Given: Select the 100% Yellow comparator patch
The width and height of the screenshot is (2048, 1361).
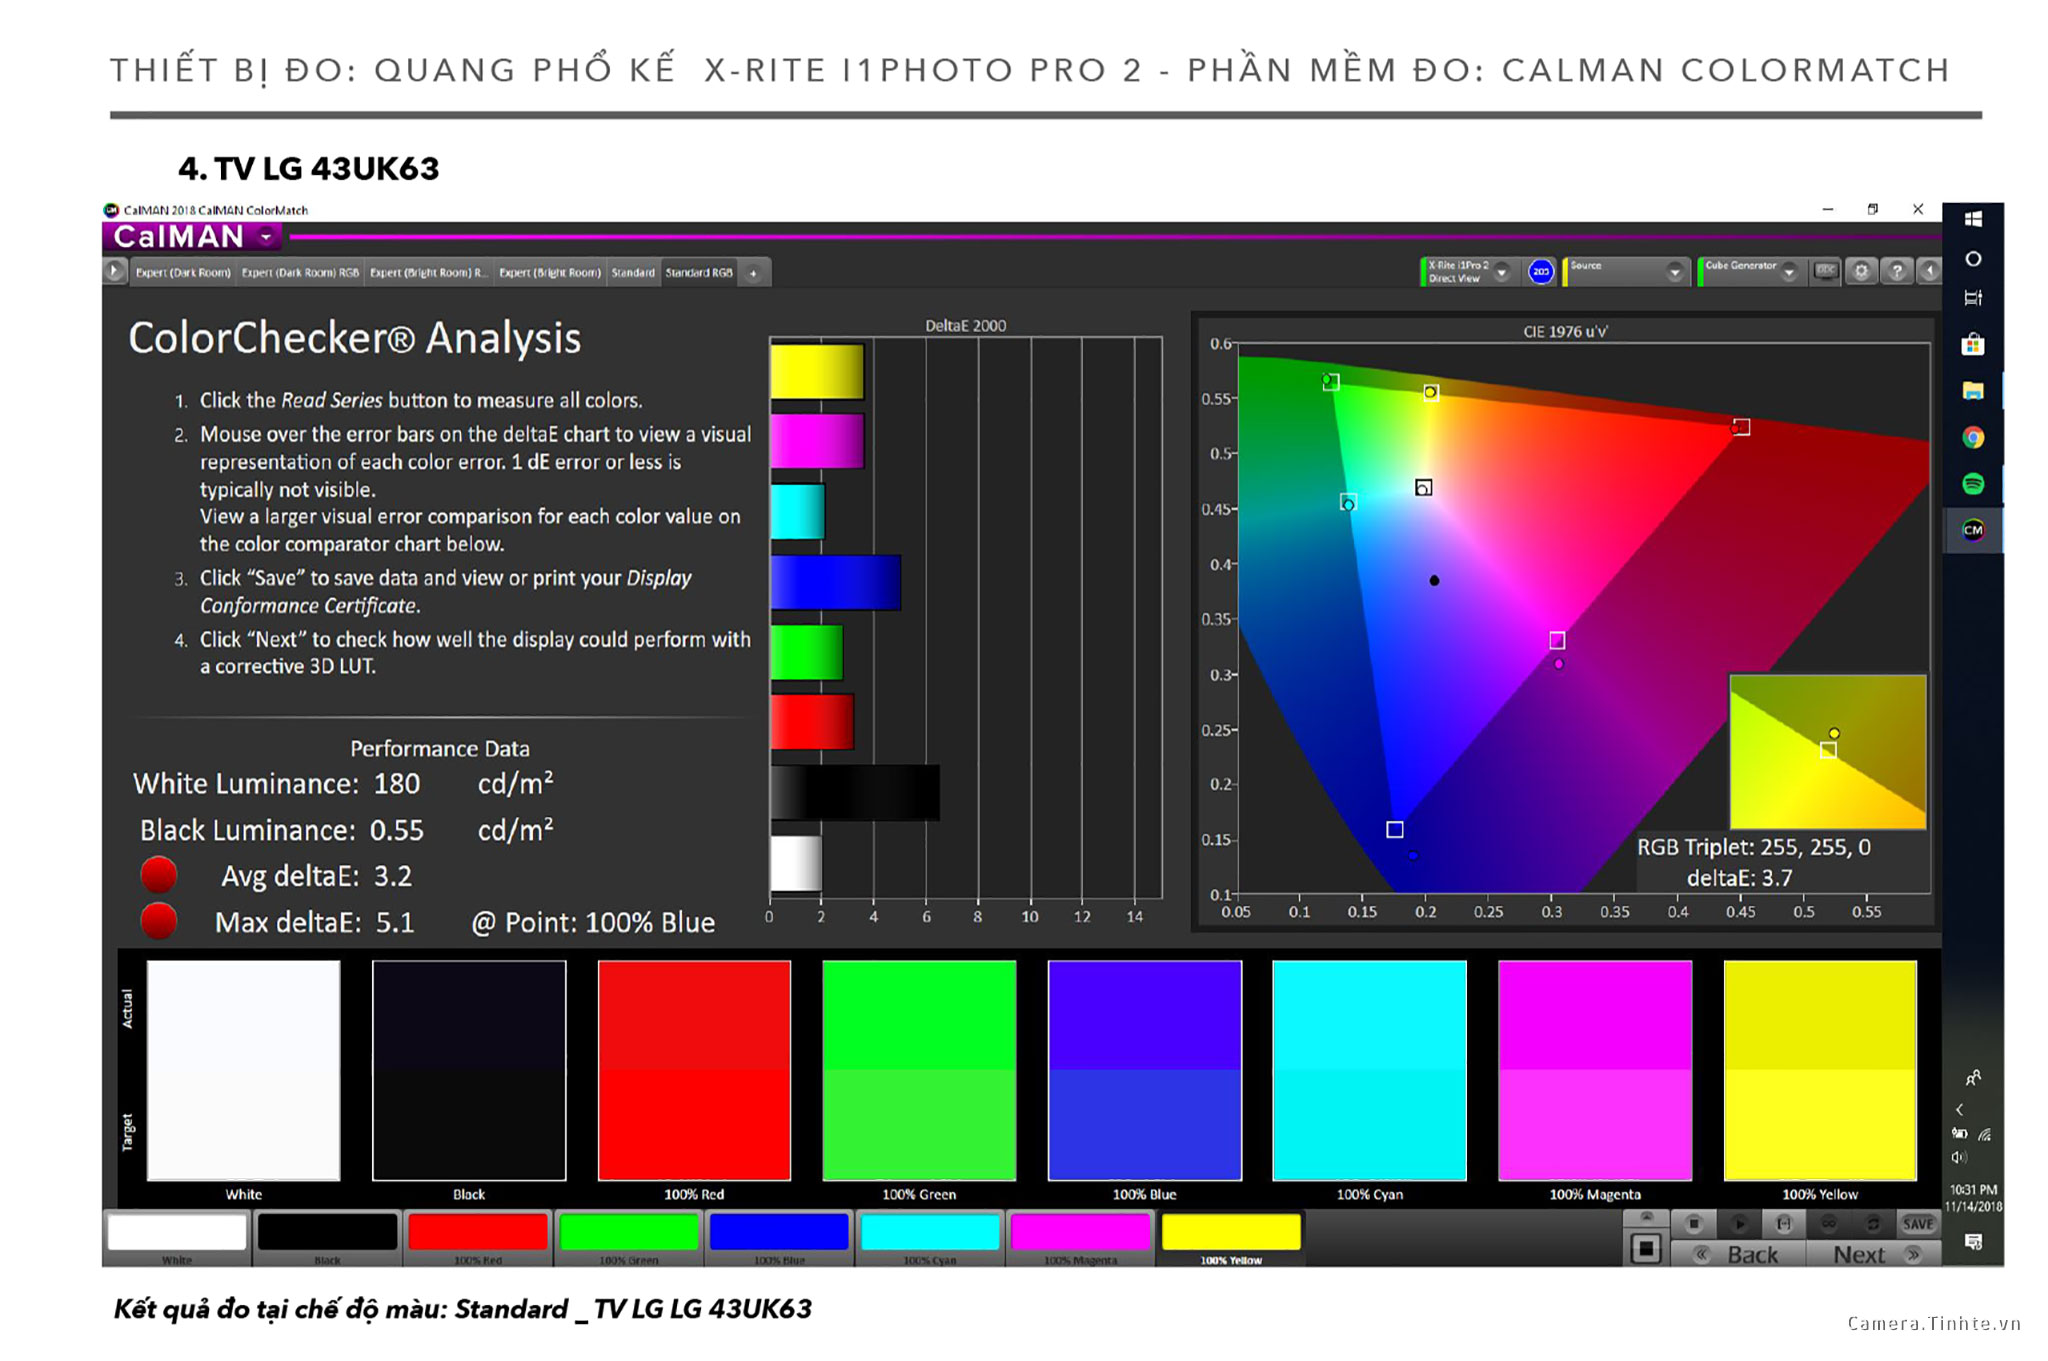Looking at the screenshot, I should coord(1820,1070).
